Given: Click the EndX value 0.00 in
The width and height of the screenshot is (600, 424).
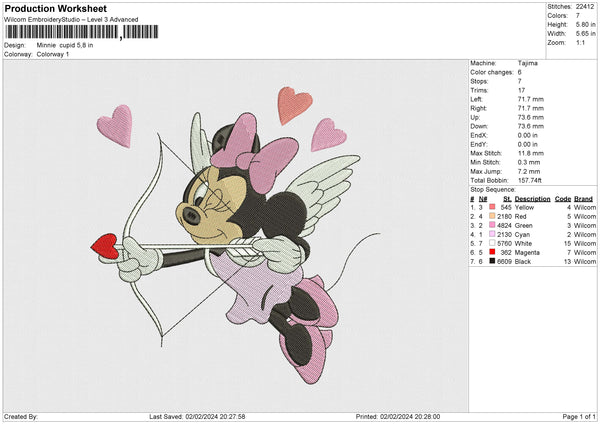Looking at the screenshot, I should [527, 135].
